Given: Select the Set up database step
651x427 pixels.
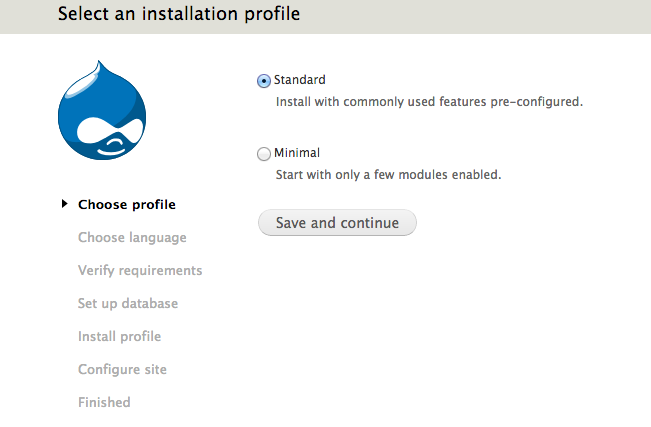Looking at the screenshot, I should coord(128,304).
